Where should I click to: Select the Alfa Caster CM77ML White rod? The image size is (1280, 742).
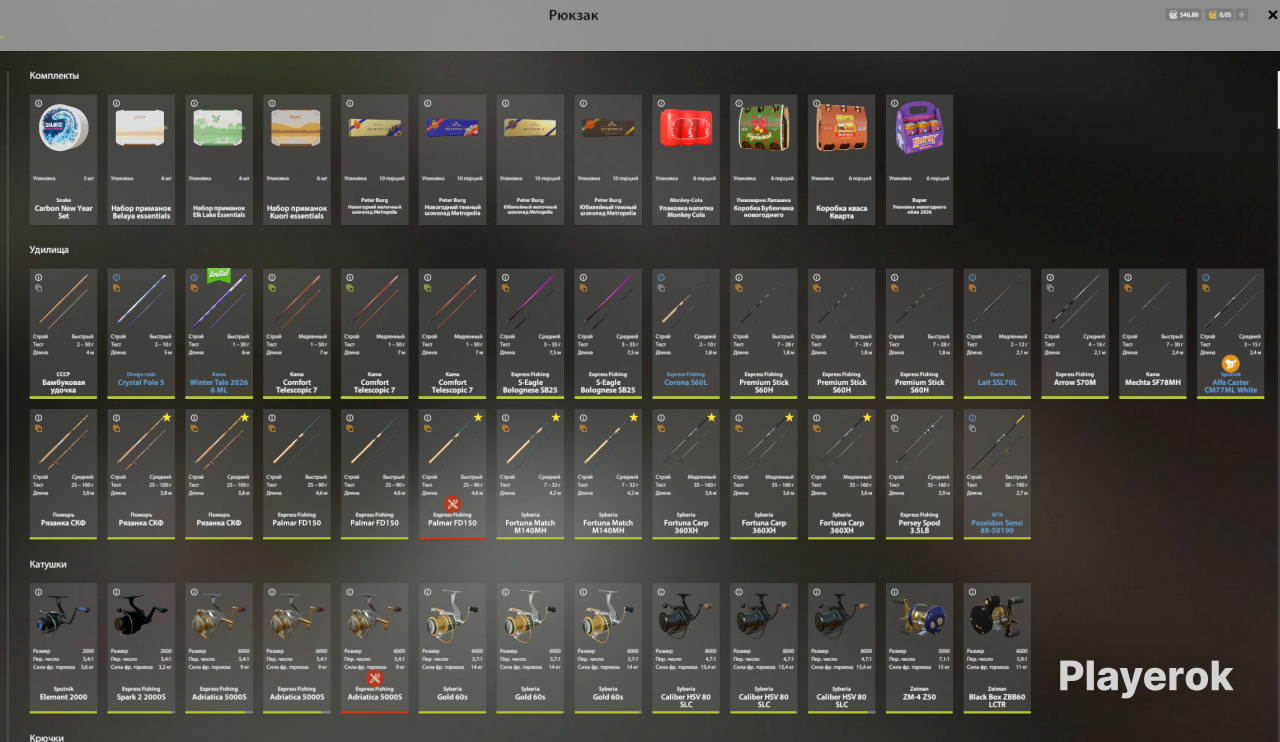(1230, 334)
